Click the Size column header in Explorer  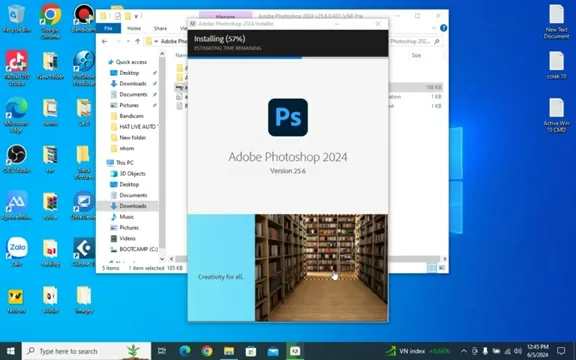click(x=416, y=55)
